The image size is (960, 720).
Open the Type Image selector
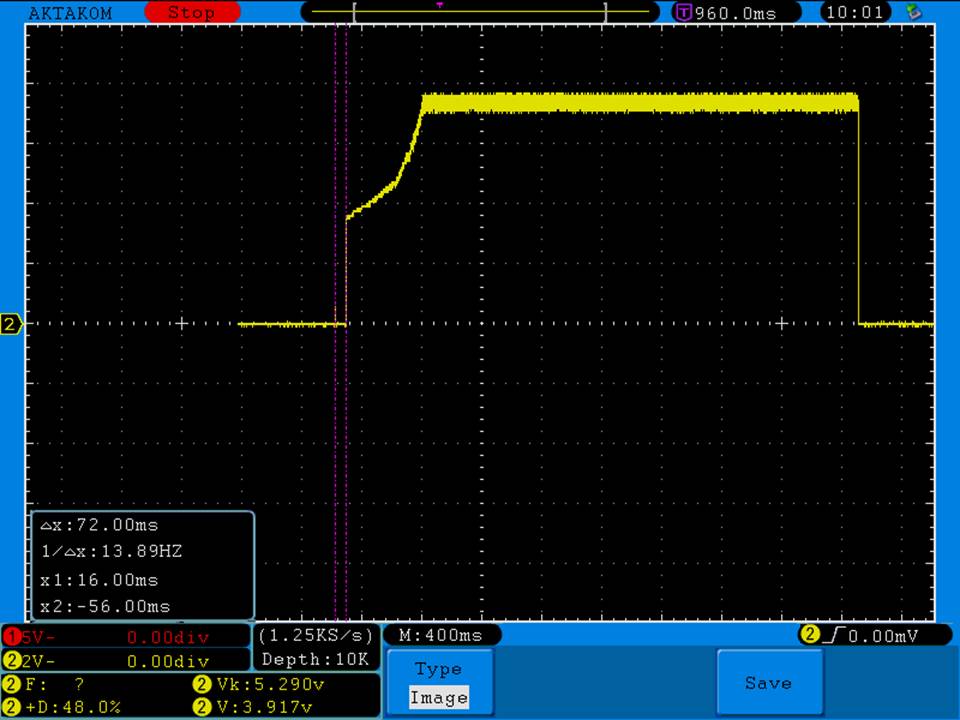438,683
